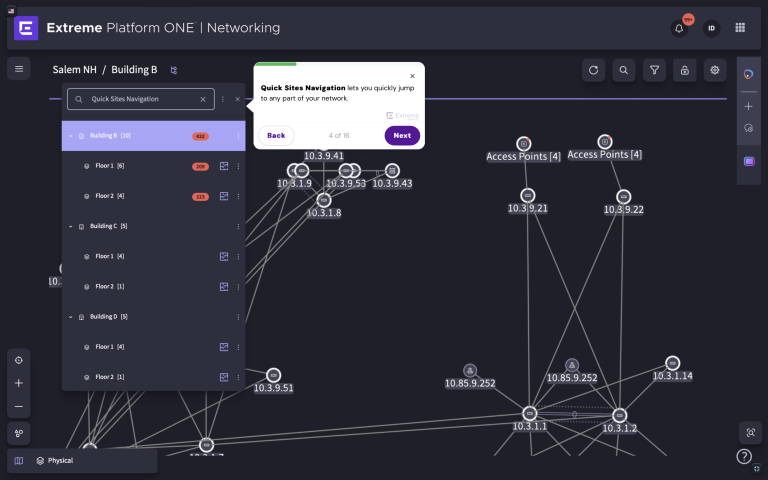This screenshot has width=768, height=480.
Task: Open topology settings gear
Action: coord(715,70)
